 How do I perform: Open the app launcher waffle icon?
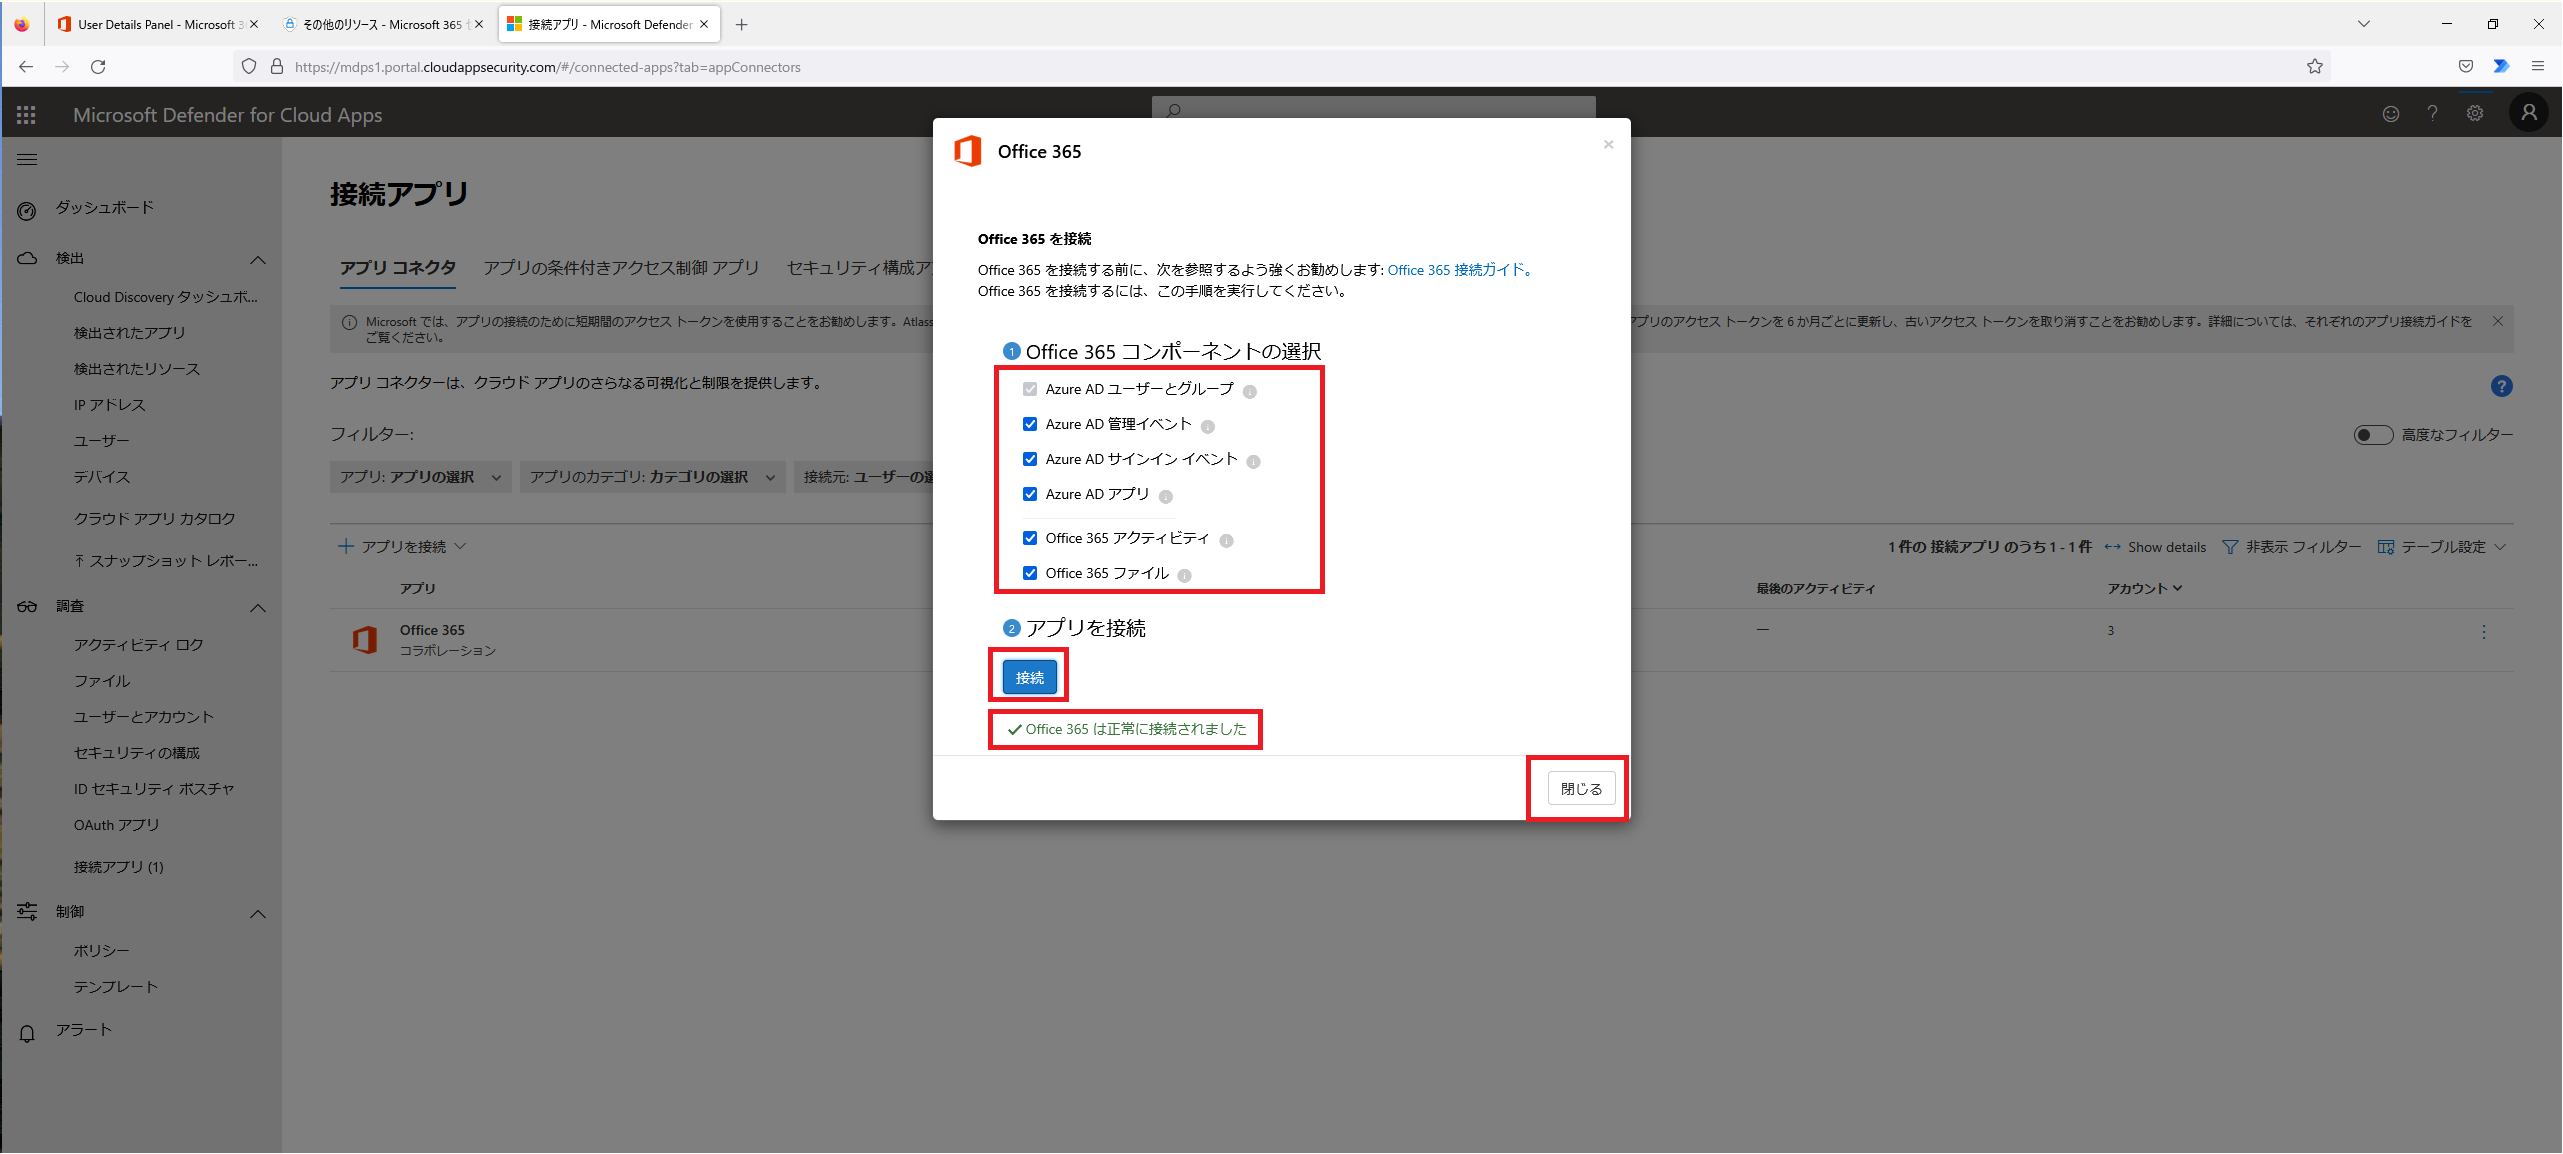27,115
